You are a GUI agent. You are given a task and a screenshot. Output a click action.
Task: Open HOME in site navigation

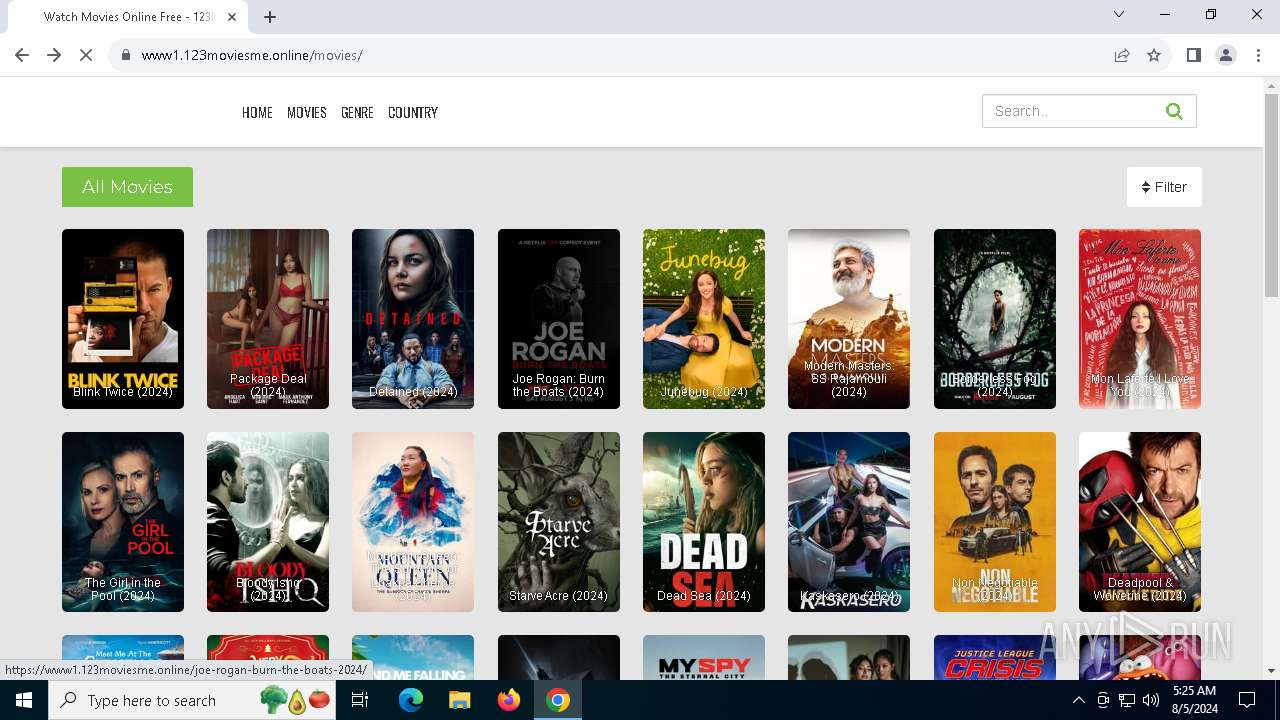[x=257, y=113]
